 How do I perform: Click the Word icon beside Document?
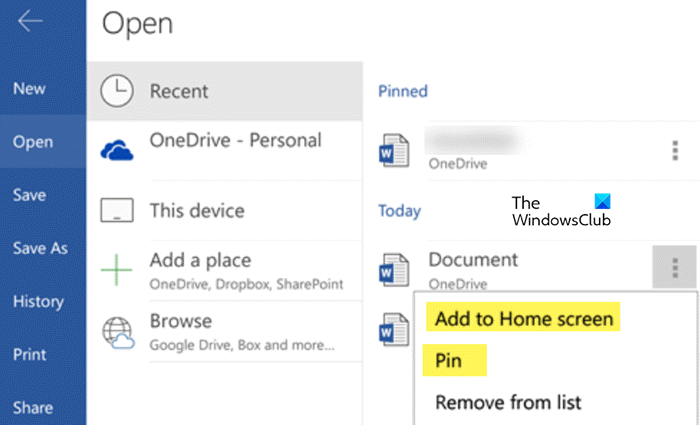395,269
